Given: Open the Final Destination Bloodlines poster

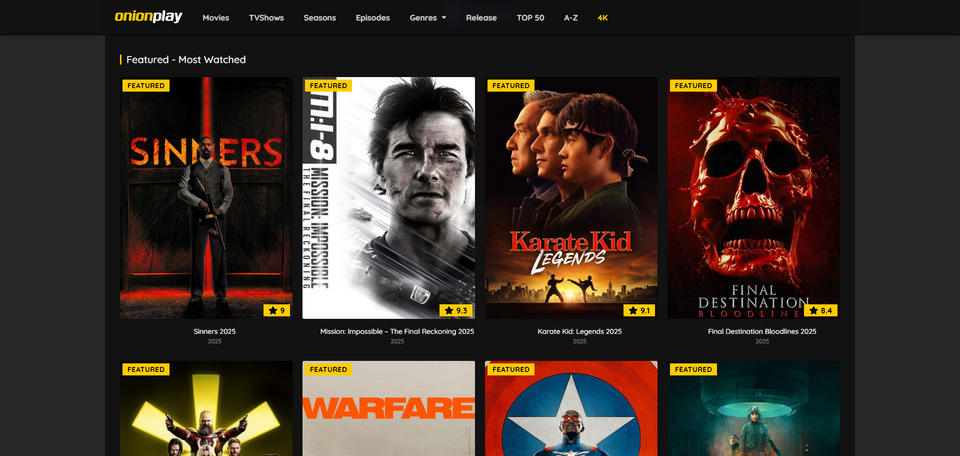Looking at the screenshot, I should tap(754, 198).
